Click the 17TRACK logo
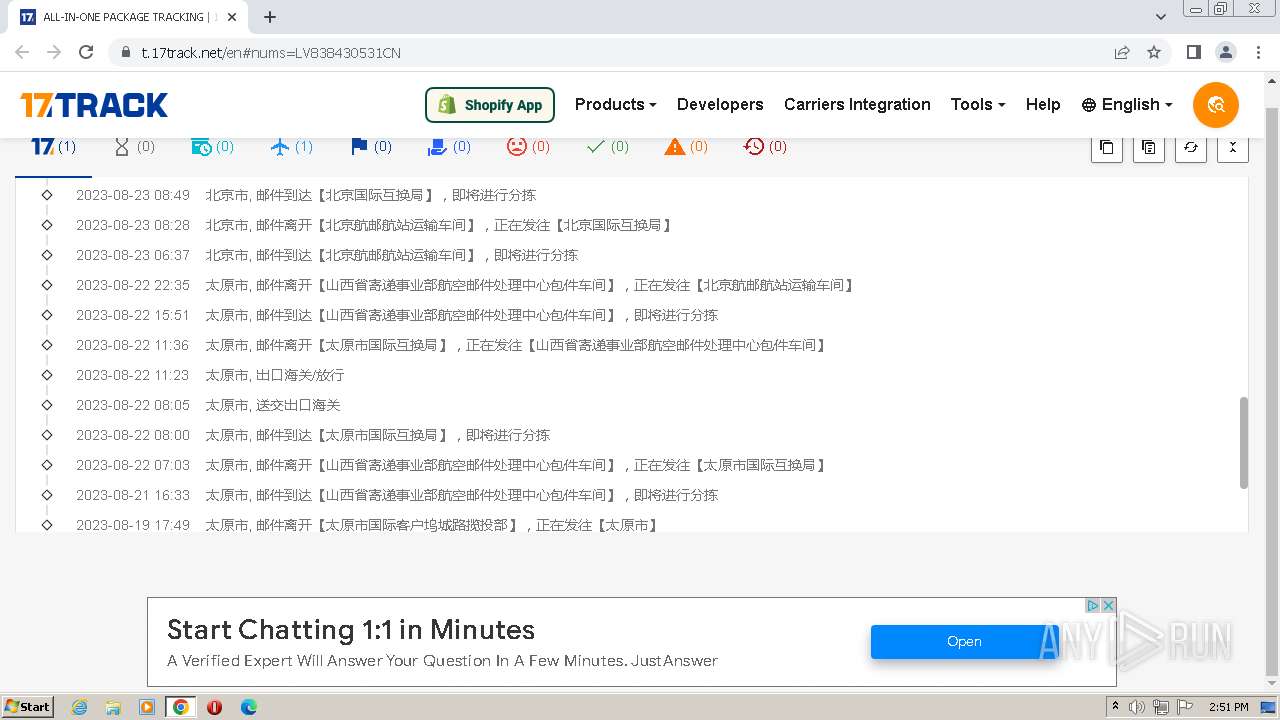1280x720 pixels. (94, 105)
